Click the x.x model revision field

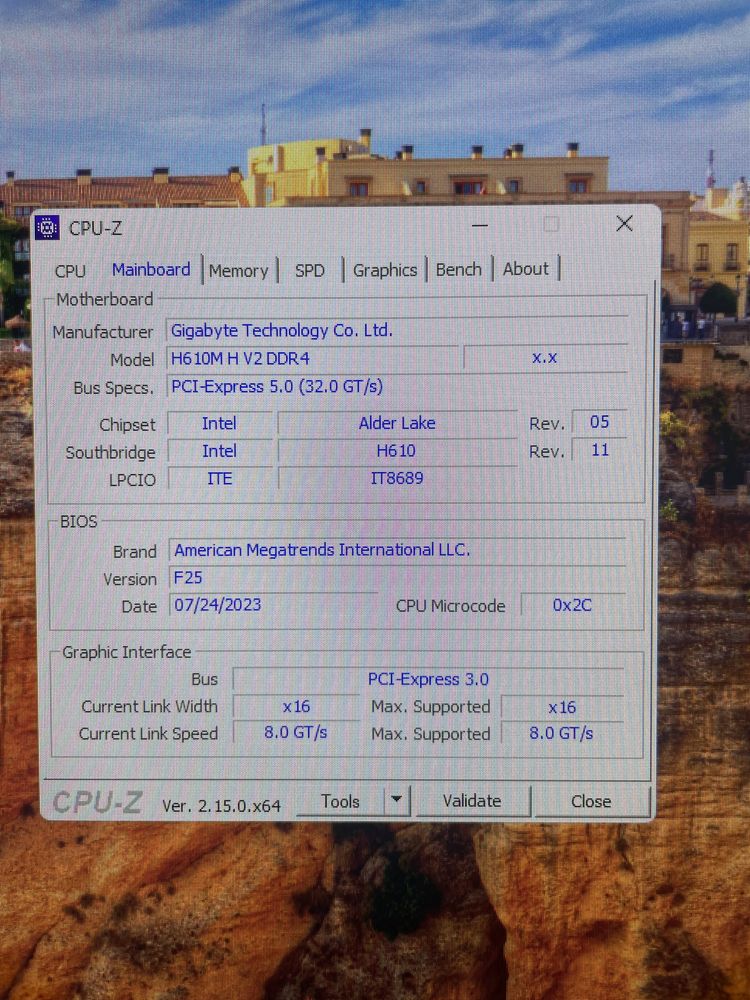[545, 358]
